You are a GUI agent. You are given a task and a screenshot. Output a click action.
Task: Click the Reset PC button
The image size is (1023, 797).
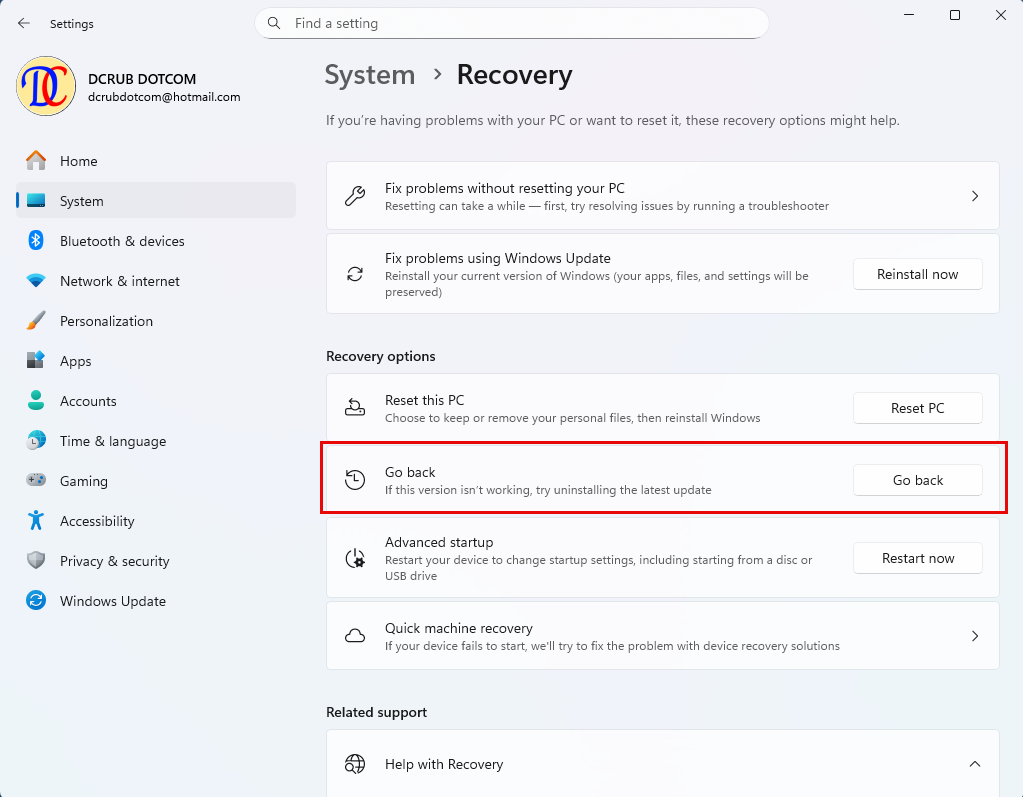(x=917, y=408)
